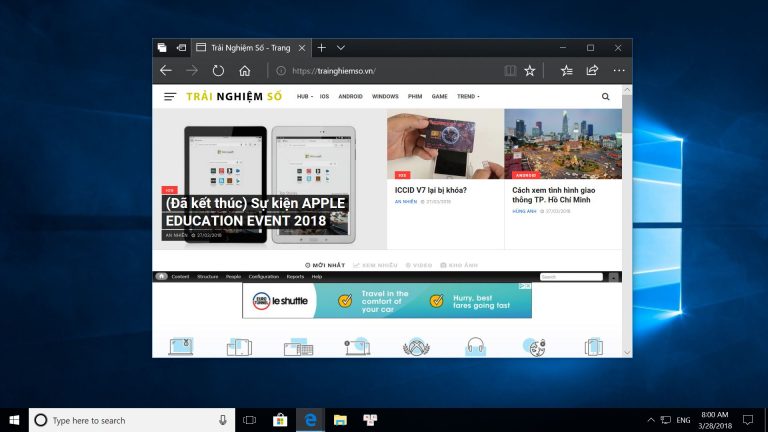Show site information icon in address bar
This screenshot has height=432, width=768.
point(281,71)
